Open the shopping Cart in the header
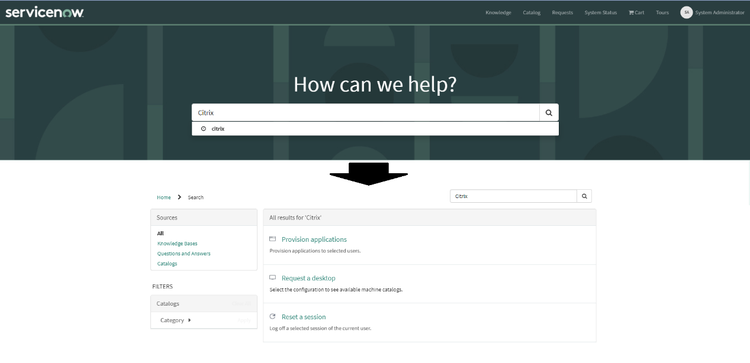750x363 pixels. 636,12
